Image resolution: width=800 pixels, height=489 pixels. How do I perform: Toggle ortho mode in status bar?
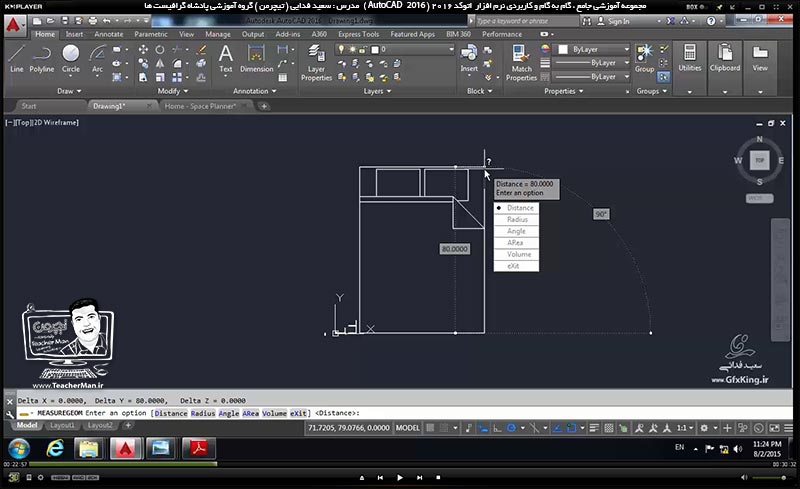[497, 428]
